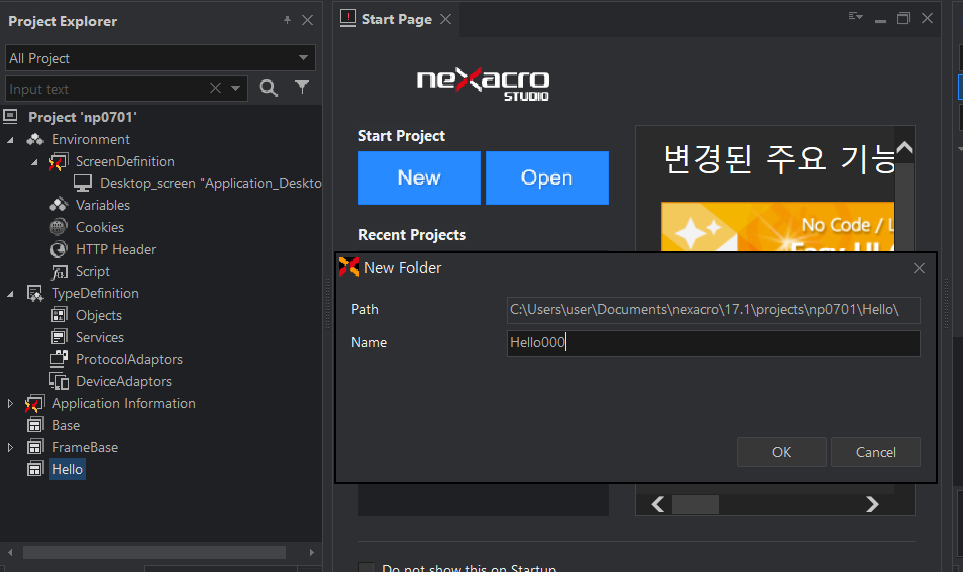Viewport: 963px width, 572px height.
Task: Click the filter funnel icon in Project Explorer
Action: tap(302, 87)
